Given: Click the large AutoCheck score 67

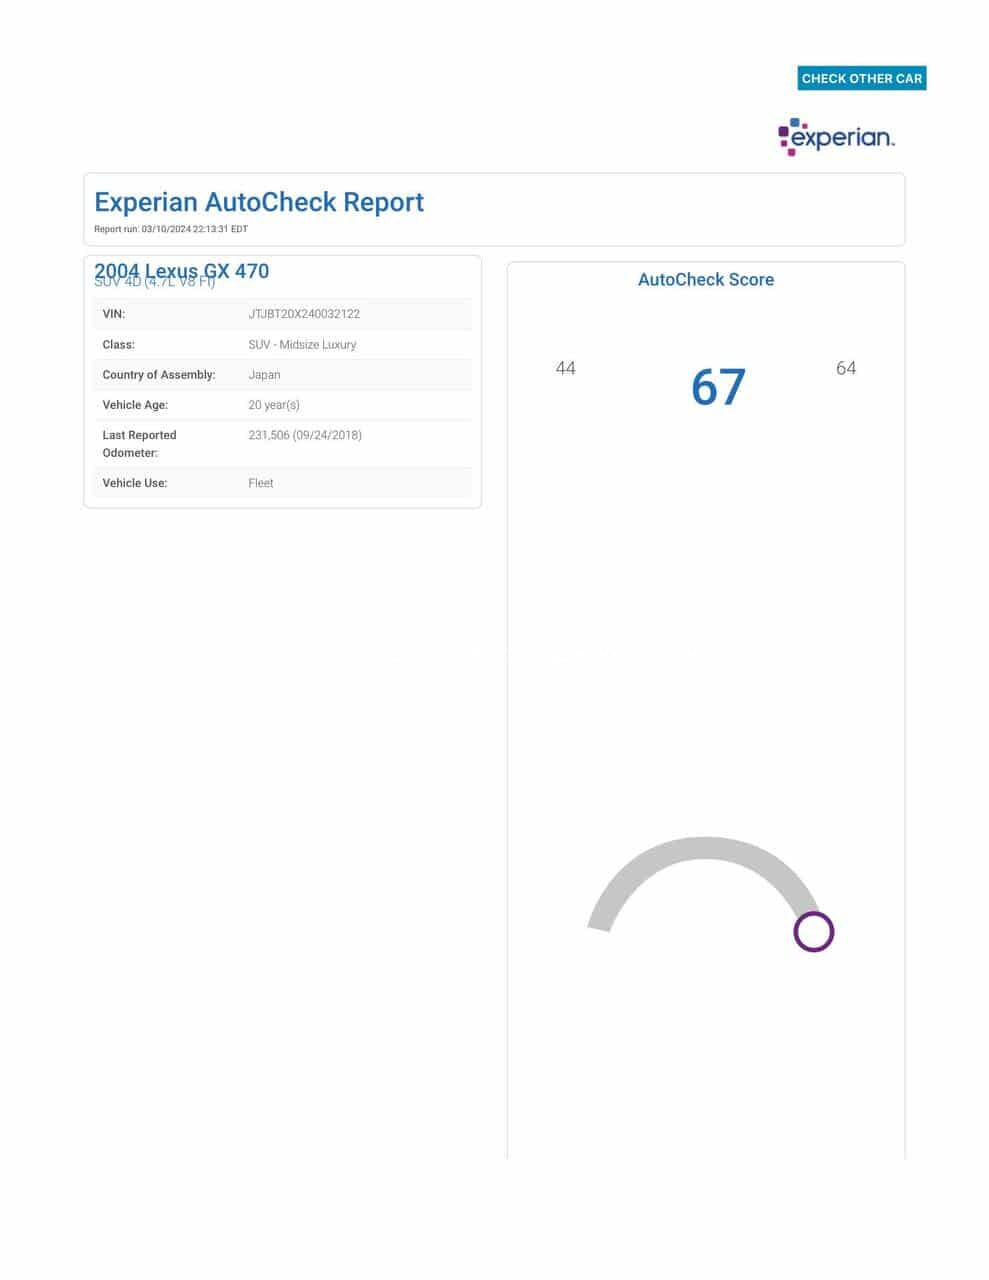Looking at the screenshot, I should point(718,388).
